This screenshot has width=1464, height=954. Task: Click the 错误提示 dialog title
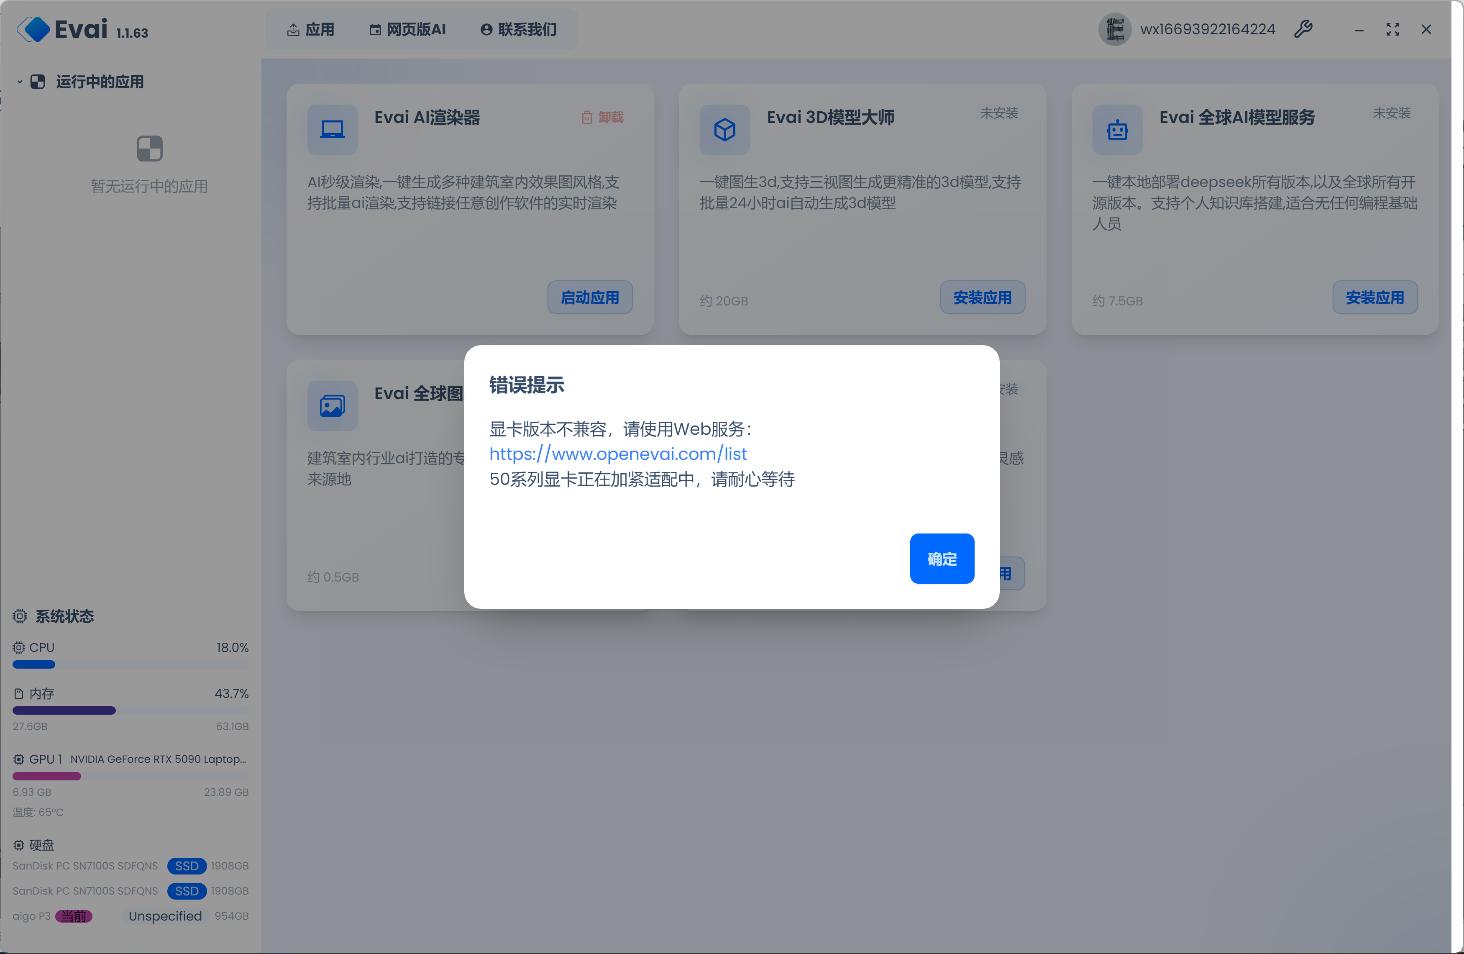(527, 385)
